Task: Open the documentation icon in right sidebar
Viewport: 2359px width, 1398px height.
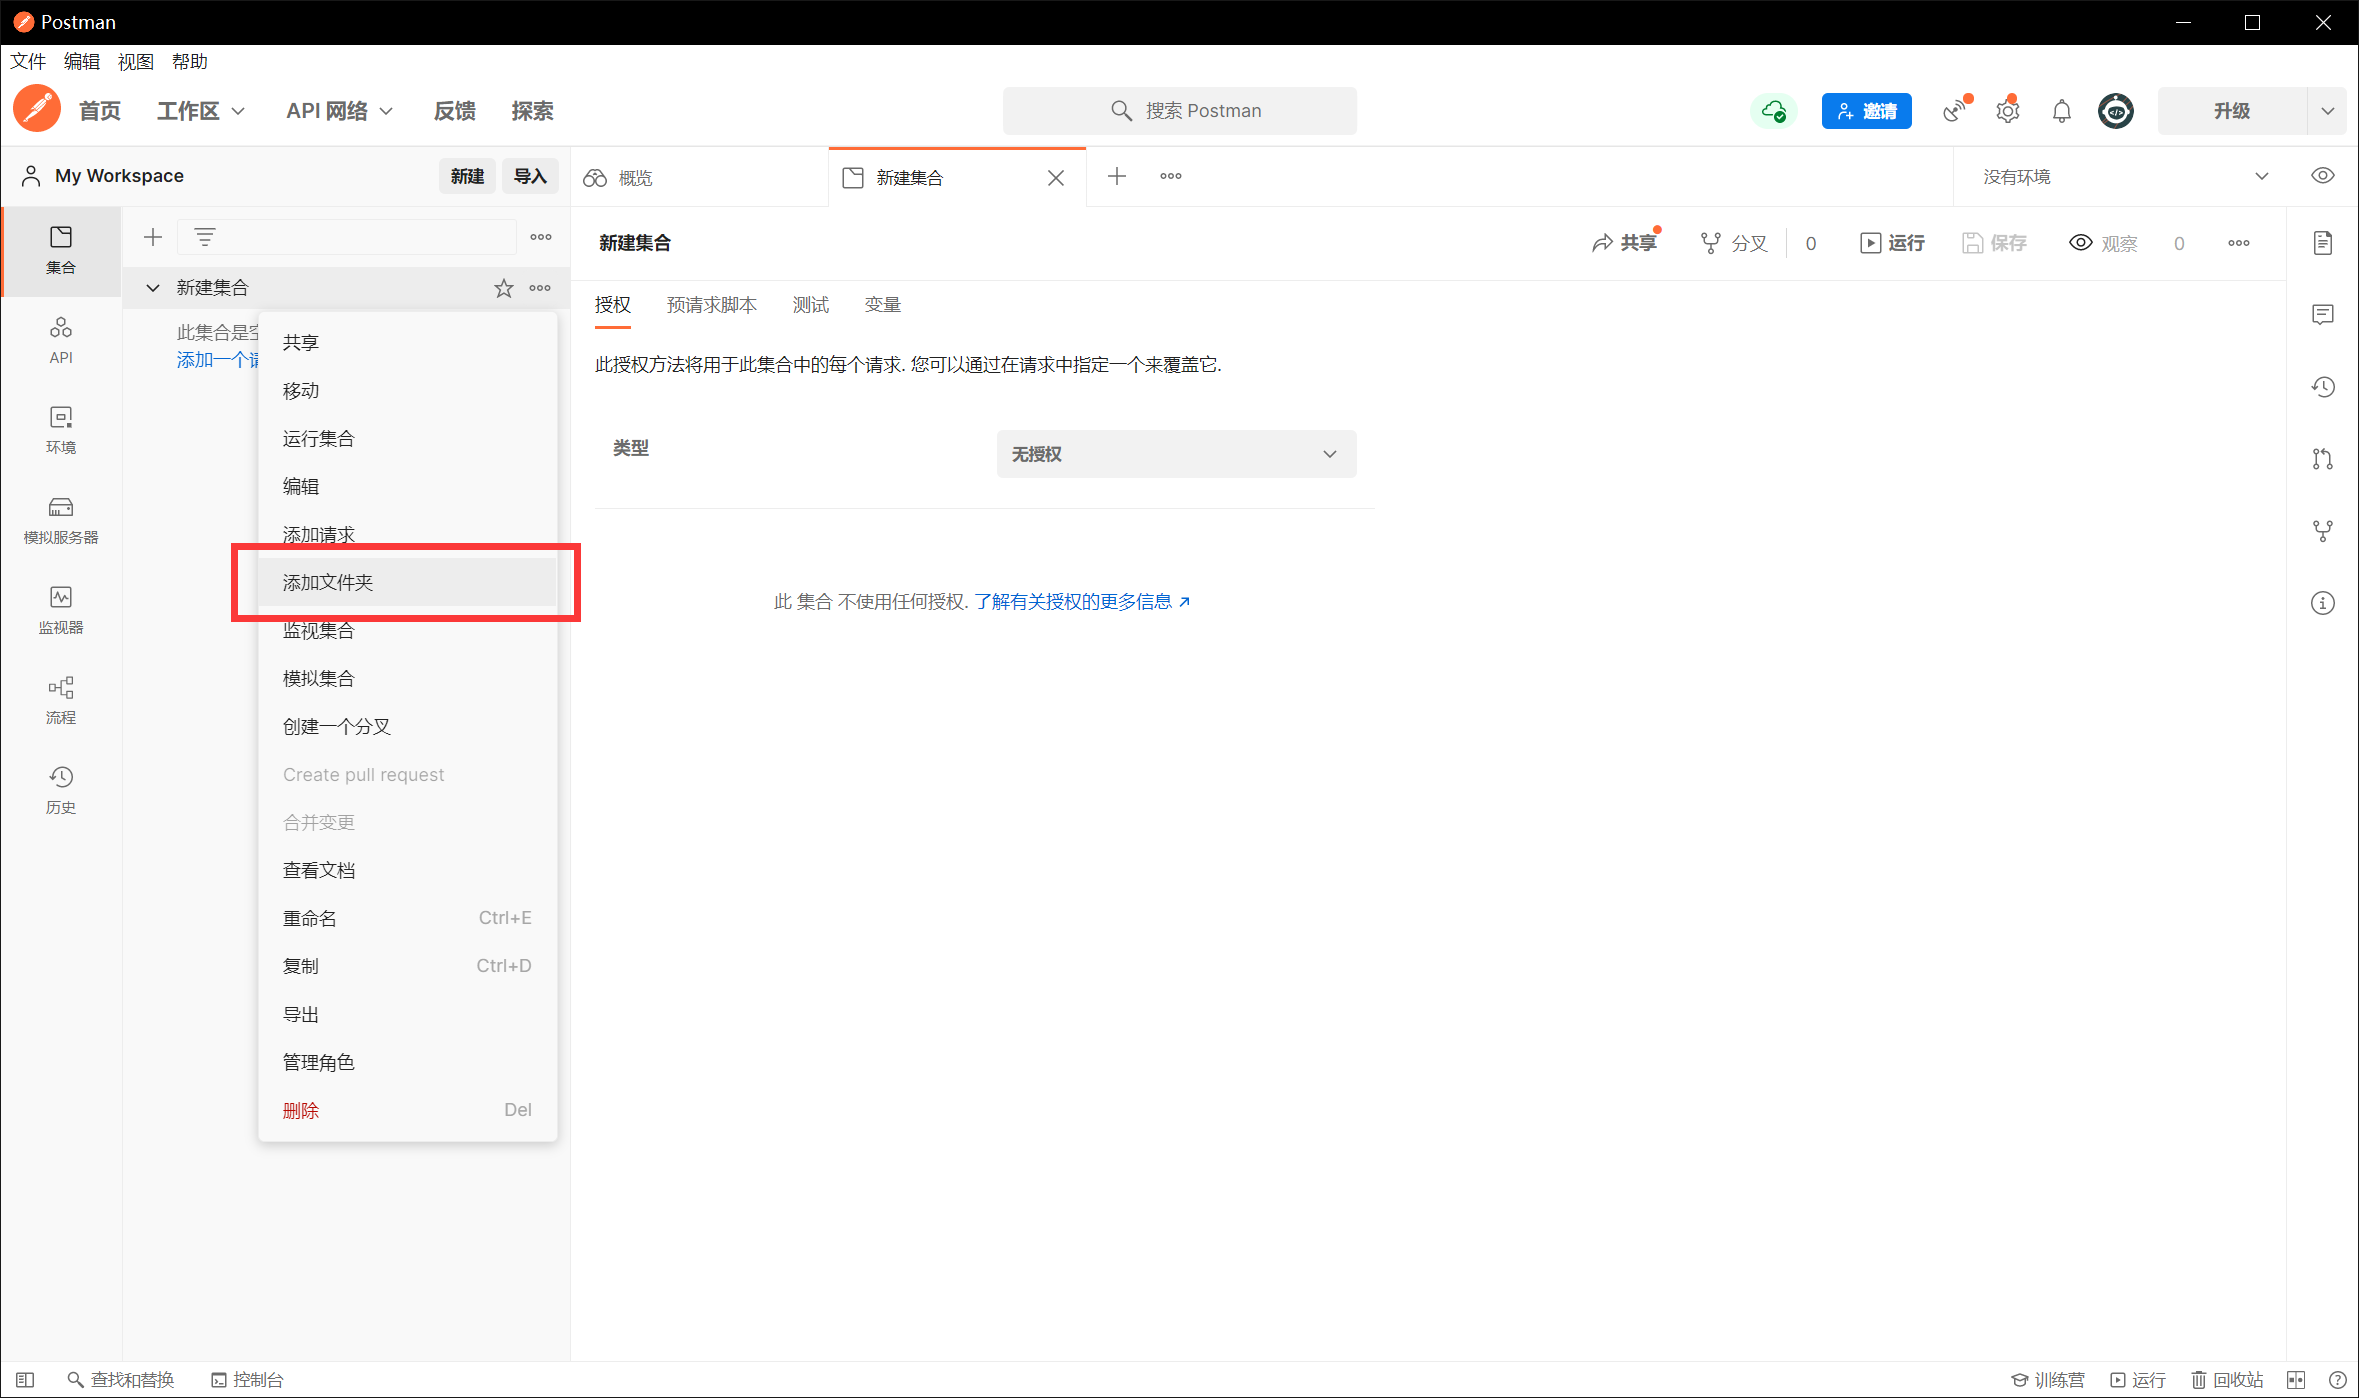Action: [x=2322, y=243]
